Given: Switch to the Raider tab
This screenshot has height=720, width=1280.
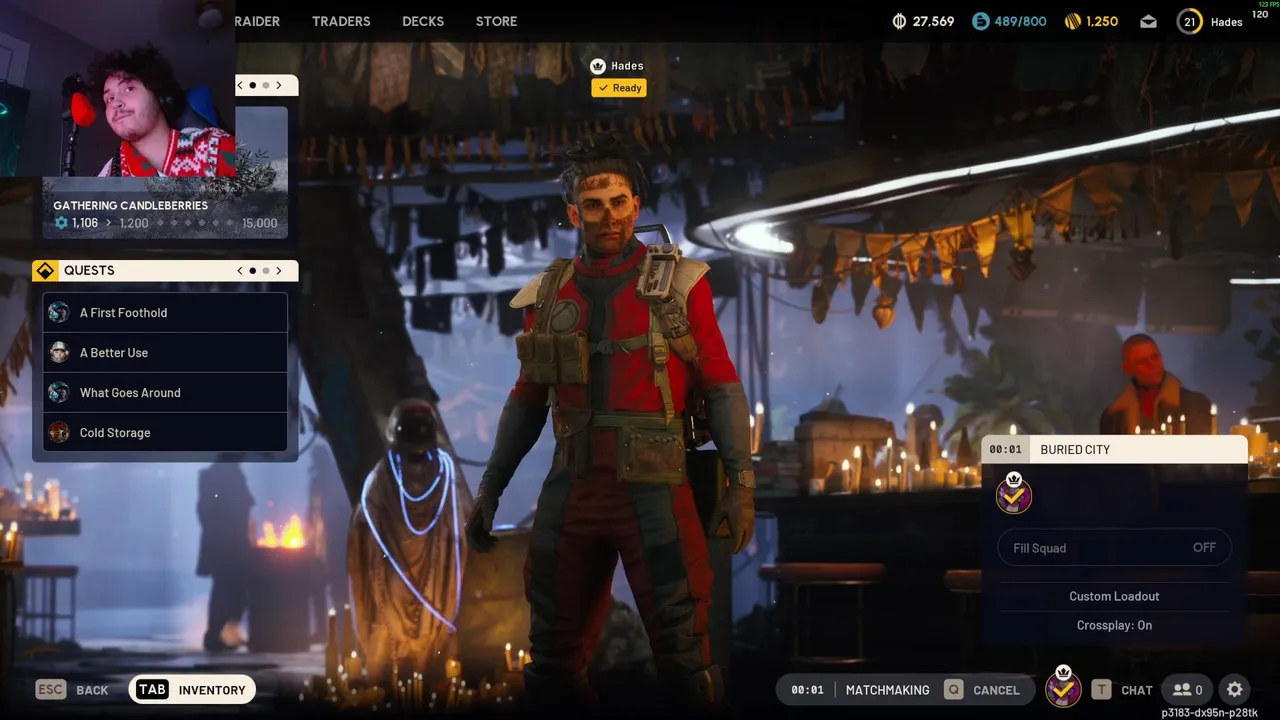Looking at the screenshot, I should 258,21.
